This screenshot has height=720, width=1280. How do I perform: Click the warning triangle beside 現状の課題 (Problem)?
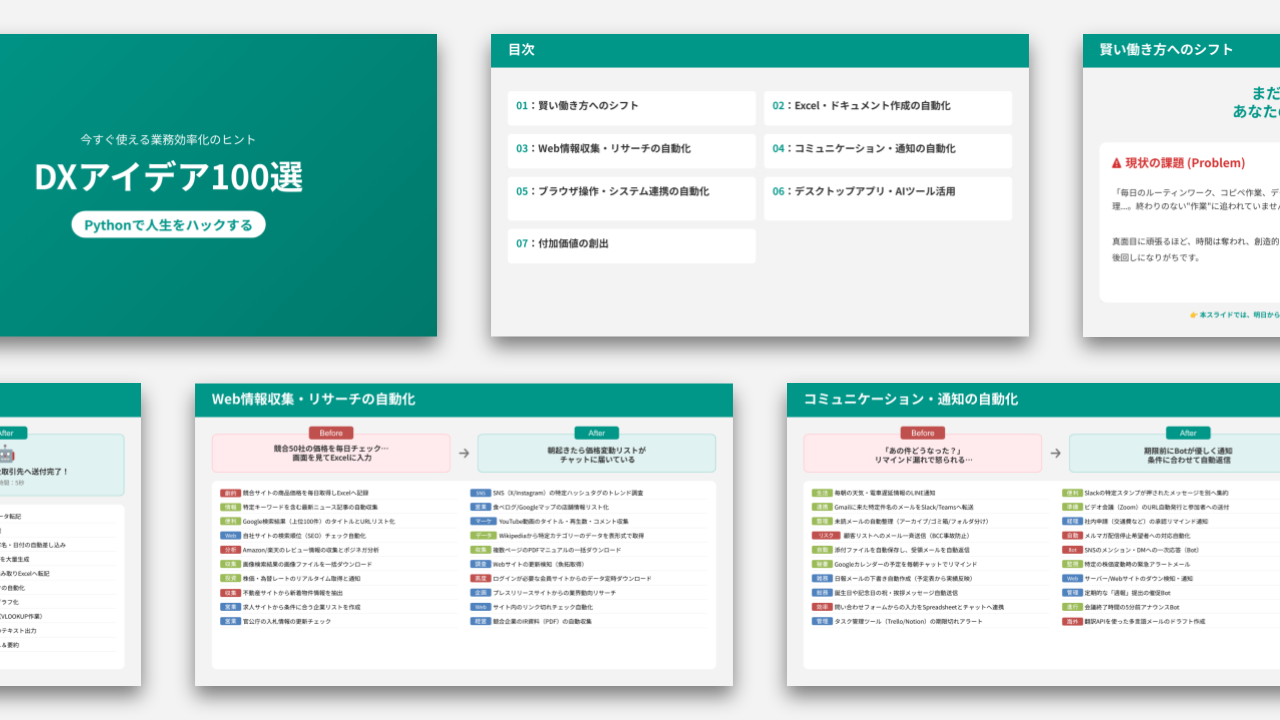[1116, 163]
